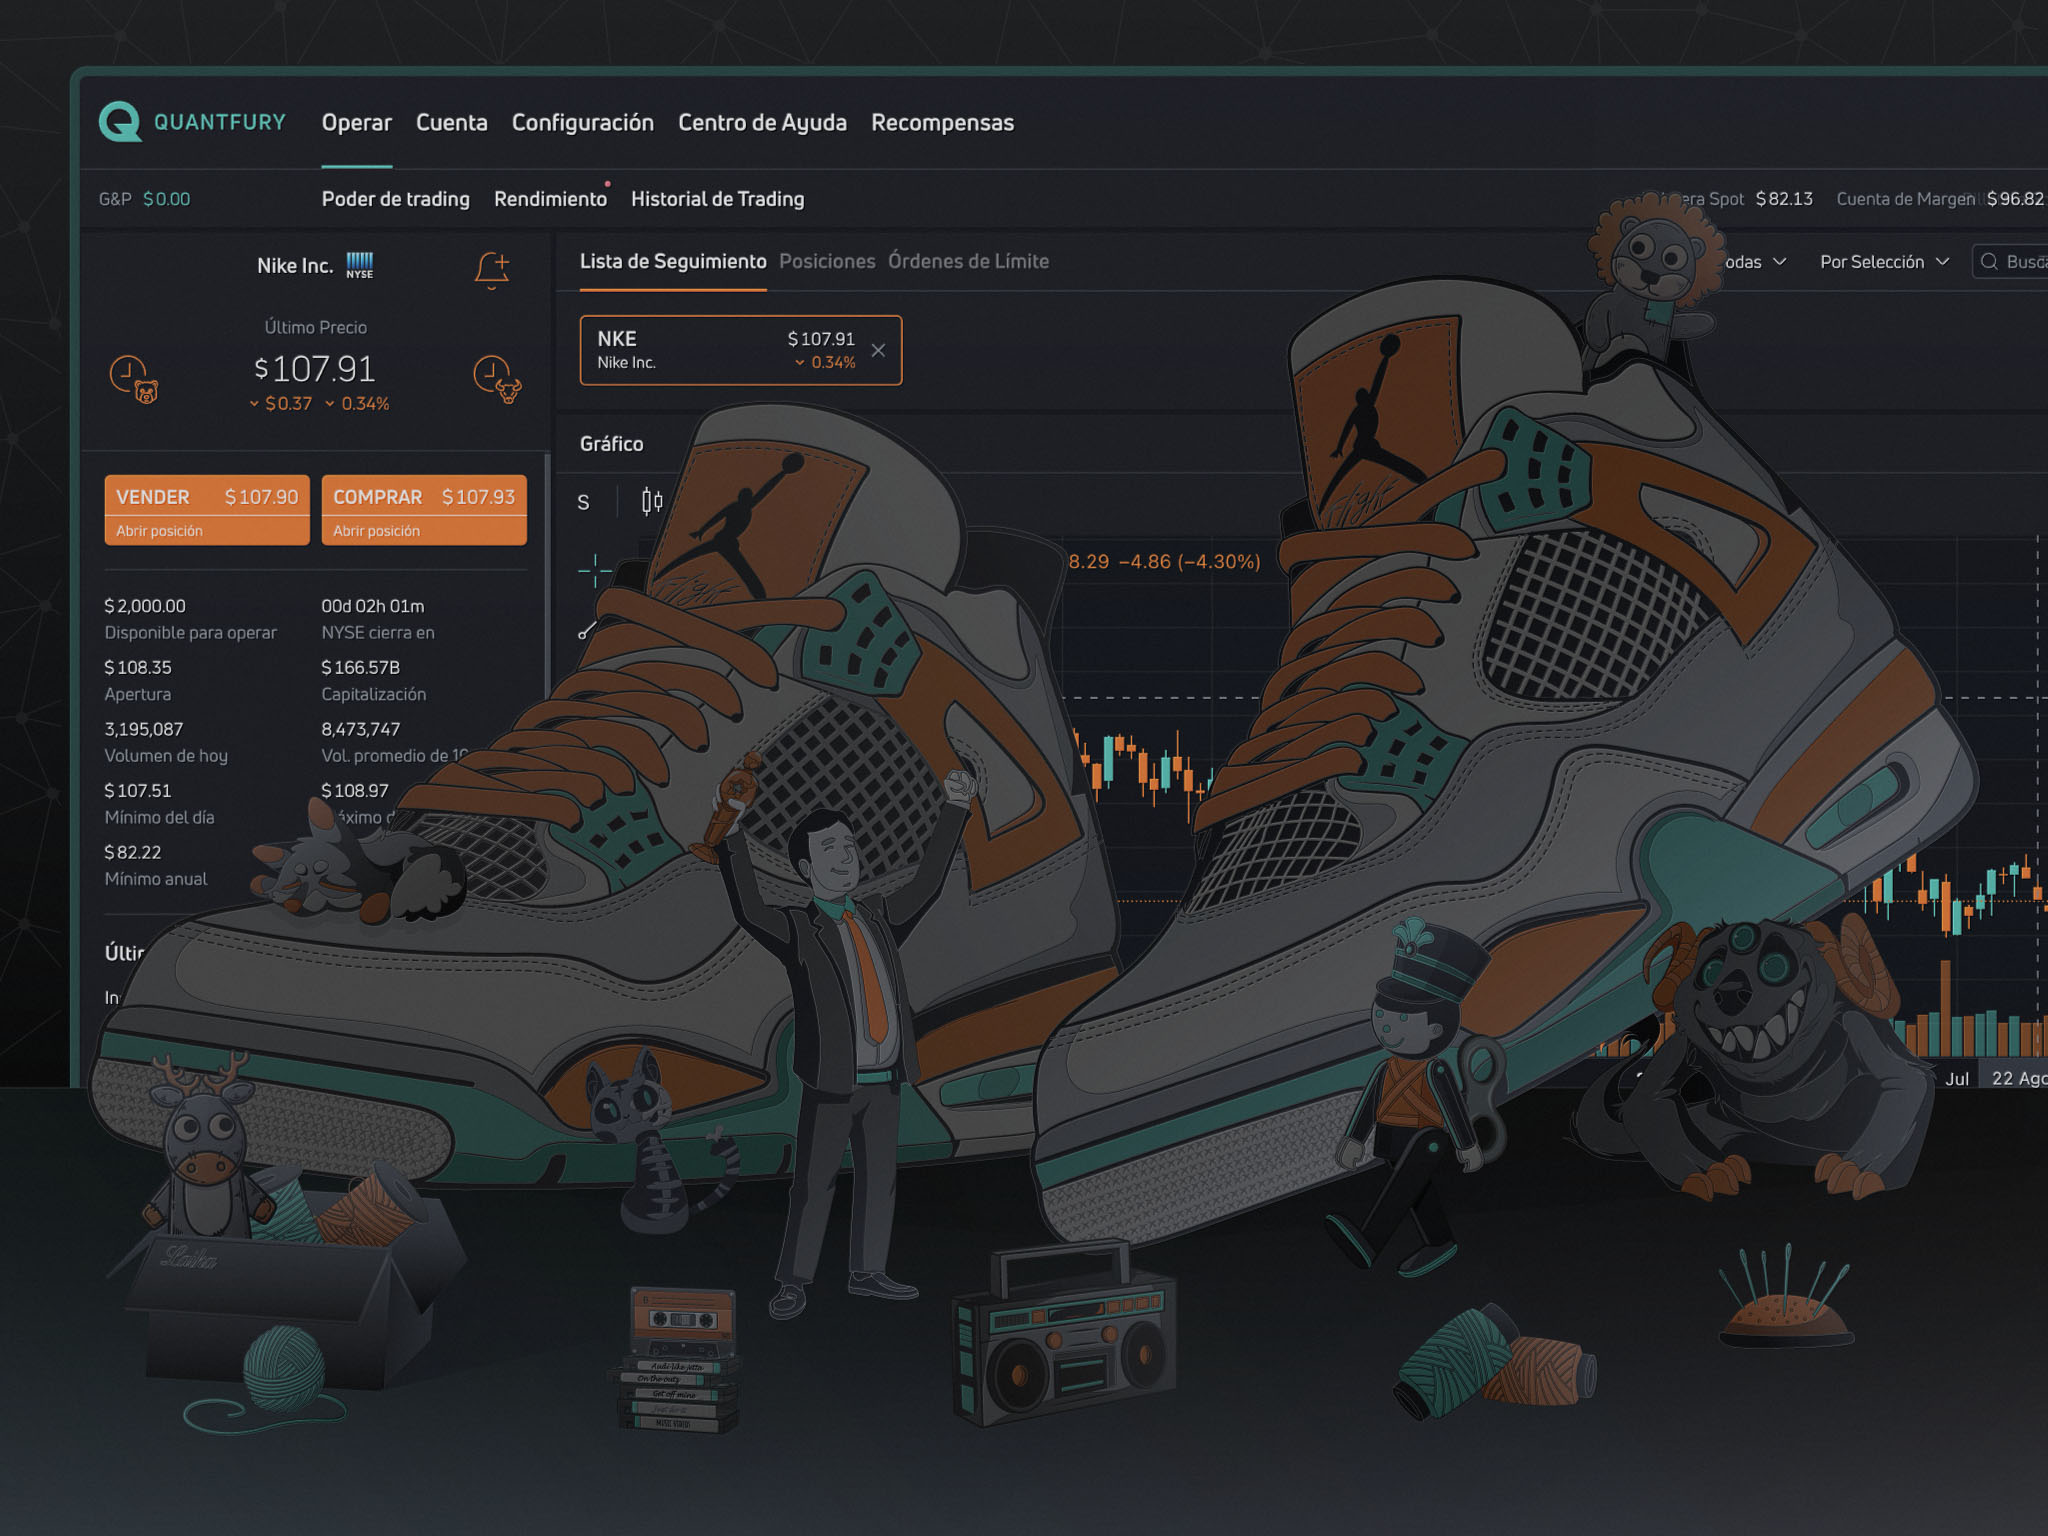Open the Centro de Ayuda menu

[762, 122]
